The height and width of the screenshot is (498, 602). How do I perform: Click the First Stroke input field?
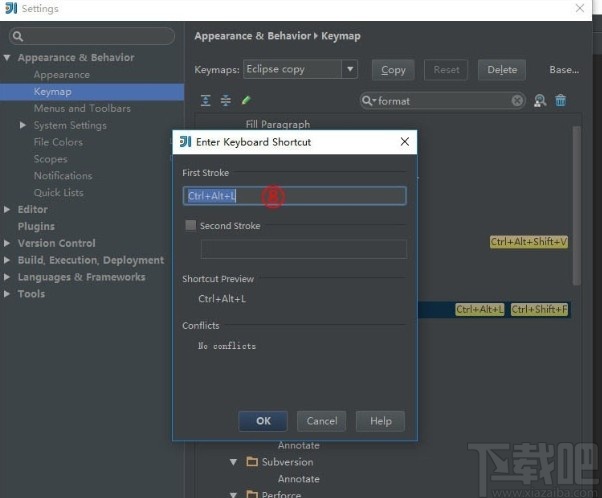click(x=294, y=196)
